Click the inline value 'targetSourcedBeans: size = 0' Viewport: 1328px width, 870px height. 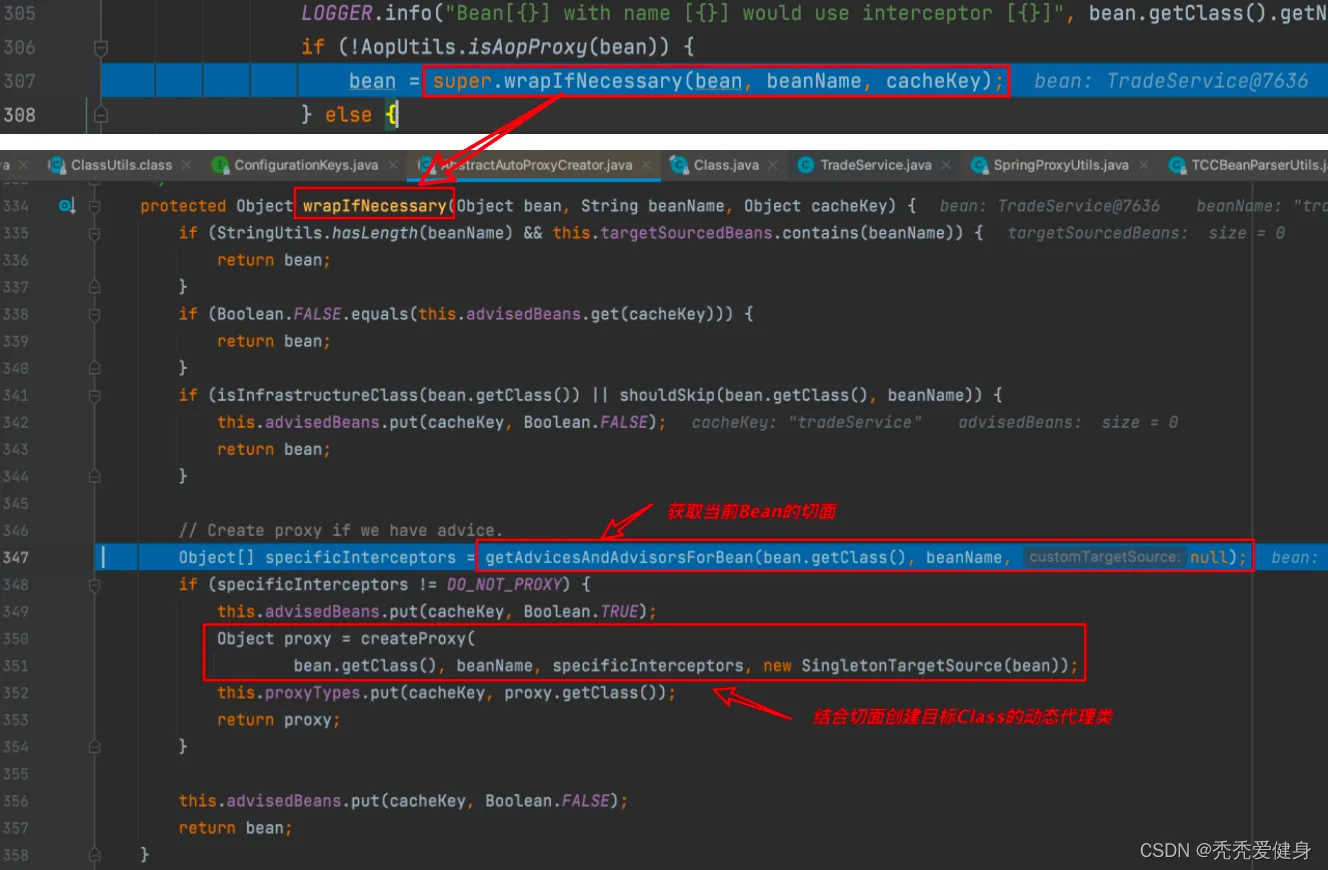click(x=1146, y=233)
